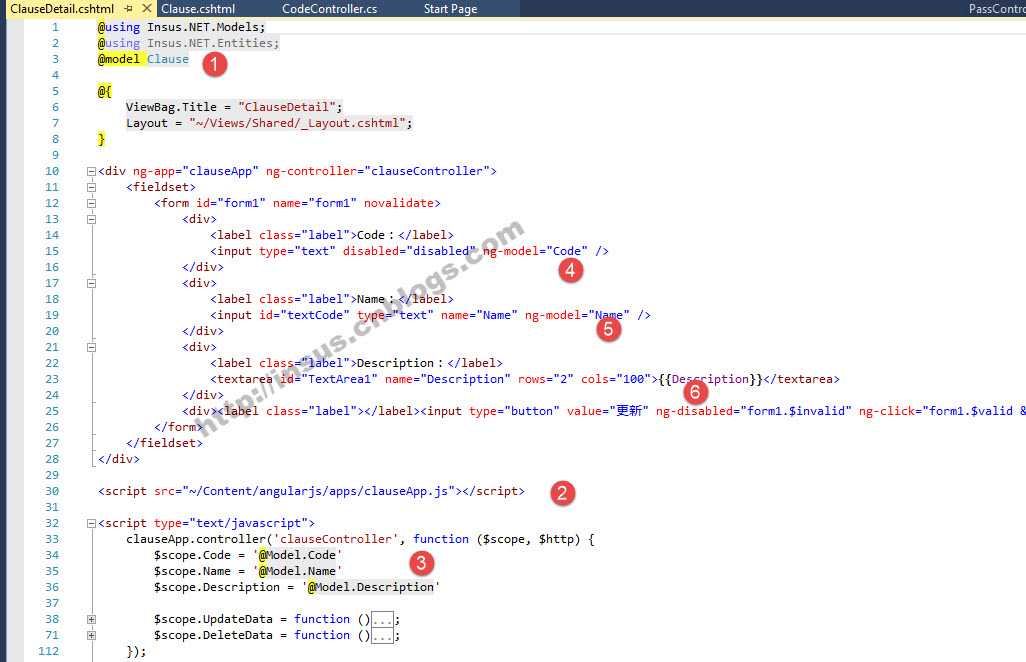This screenshot has height=662, width=1026.
Task: Close the ClauseDetail.cshtml tab
Action: [147, 9]
